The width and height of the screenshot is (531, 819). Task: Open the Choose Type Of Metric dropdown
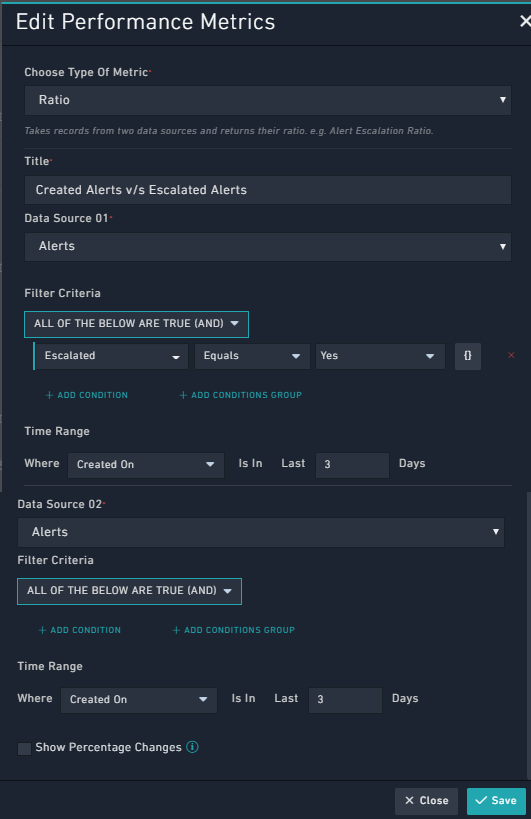[x=267, y=100]
